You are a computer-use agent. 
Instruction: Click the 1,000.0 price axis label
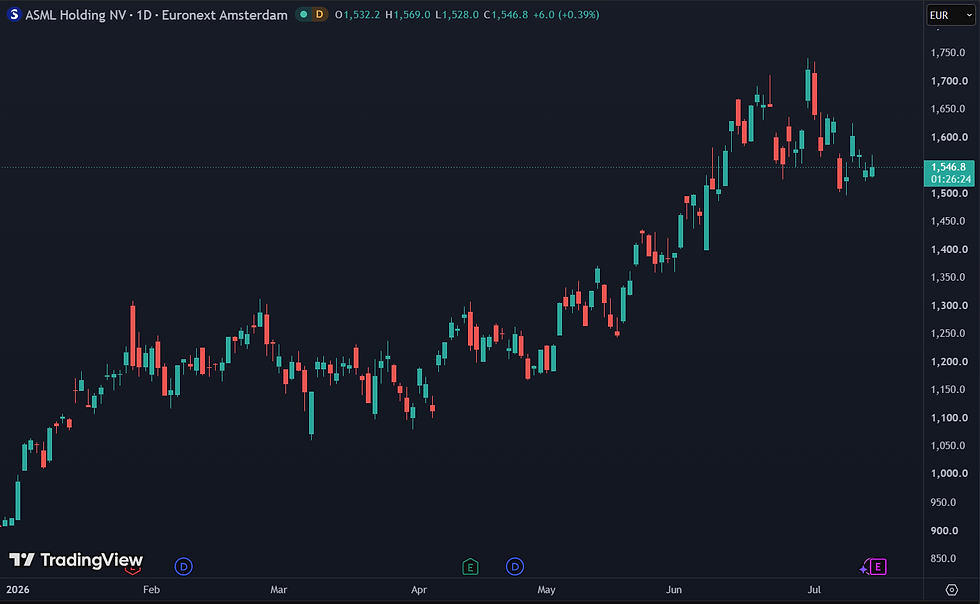(x=949, y=473)
